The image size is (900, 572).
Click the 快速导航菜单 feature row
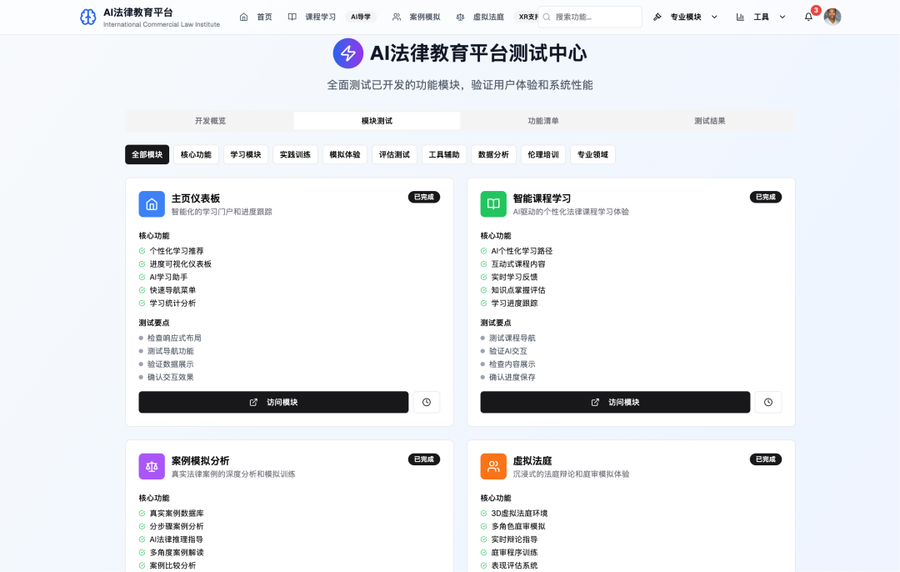pyautogui.click(x=172, y=290)
